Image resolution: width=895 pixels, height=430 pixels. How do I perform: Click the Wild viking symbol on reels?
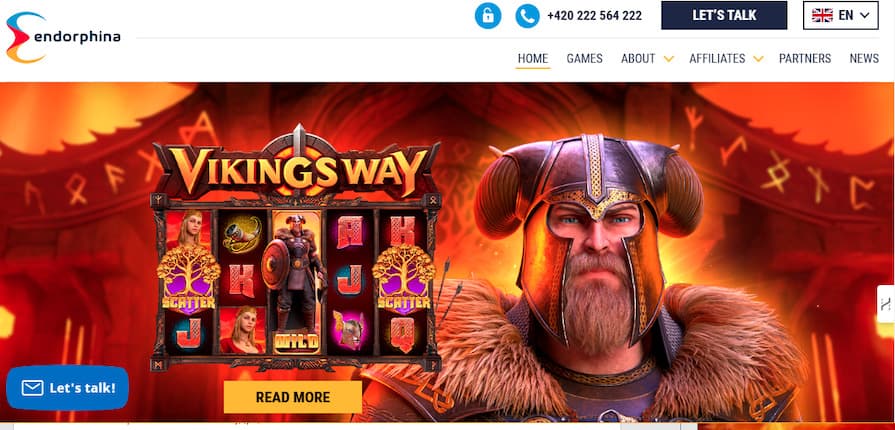296,282
